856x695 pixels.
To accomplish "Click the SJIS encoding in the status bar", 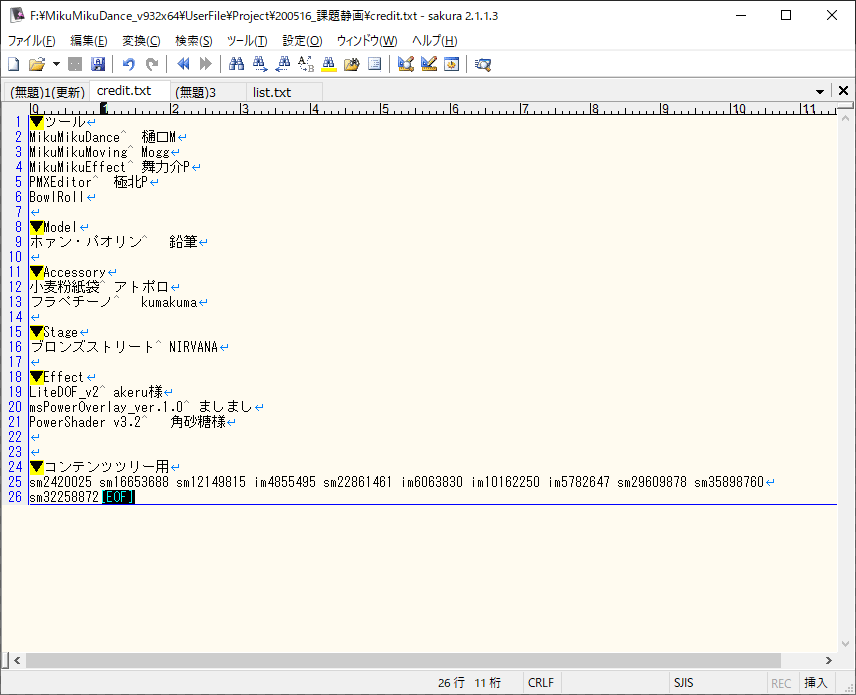I will (683, 683).
